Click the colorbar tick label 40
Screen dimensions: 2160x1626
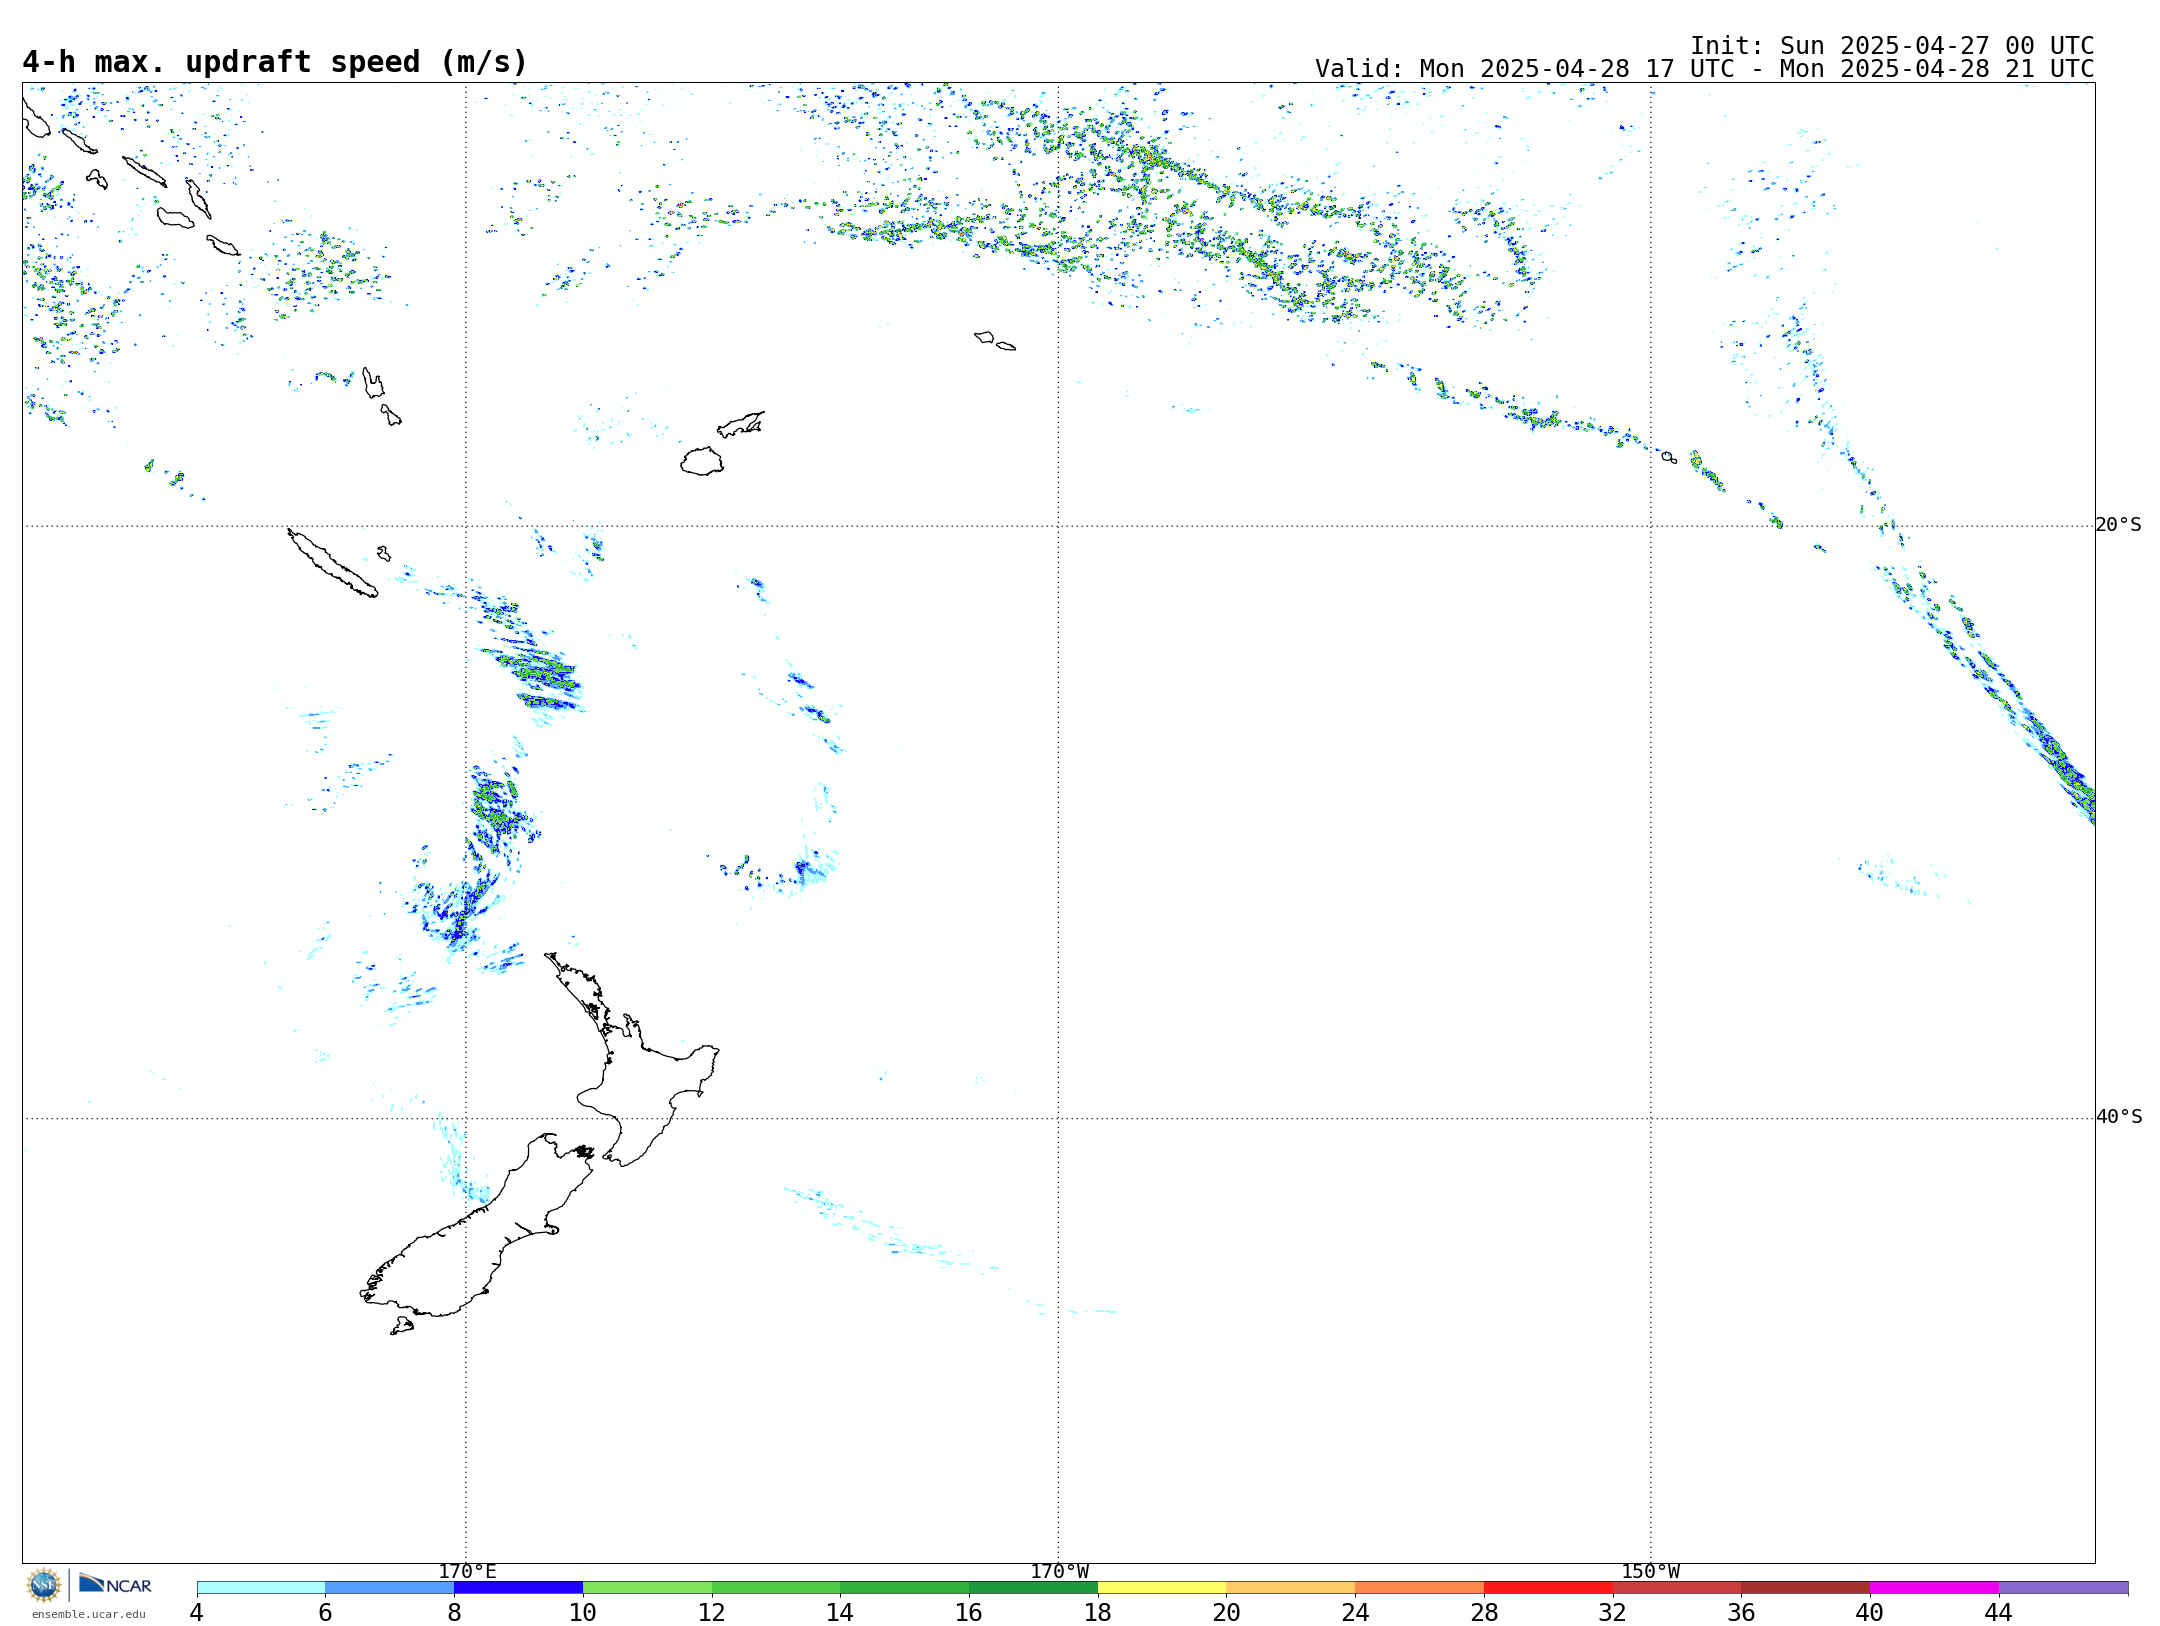1869,1613
